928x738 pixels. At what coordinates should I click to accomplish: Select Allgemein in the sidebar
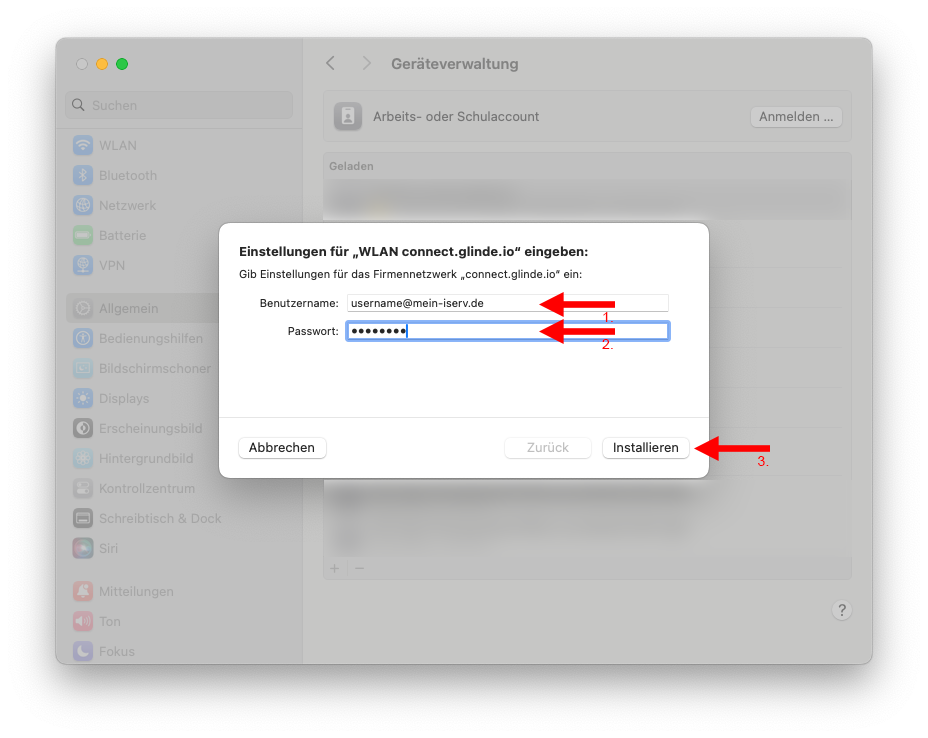click(128, 309)
